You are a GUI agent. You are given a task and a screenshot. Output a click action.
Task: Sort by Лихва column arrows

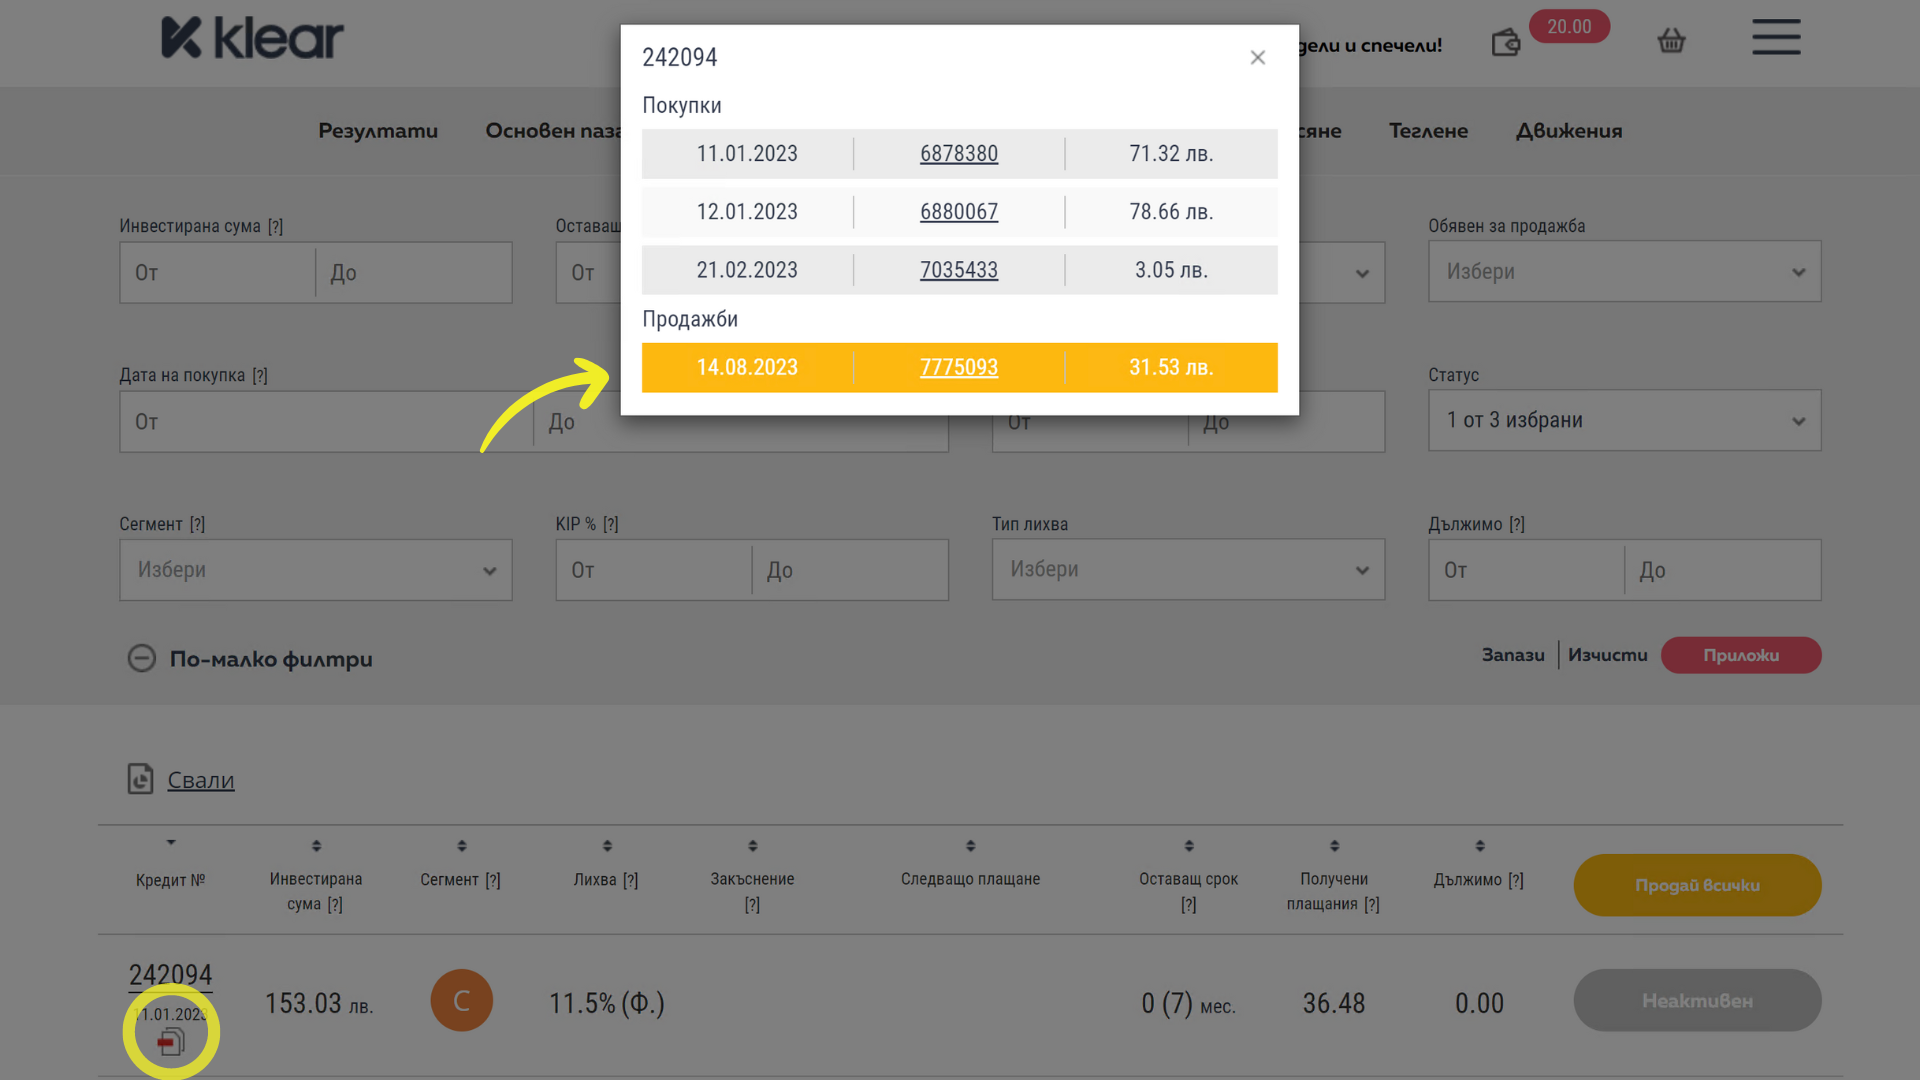607,846
